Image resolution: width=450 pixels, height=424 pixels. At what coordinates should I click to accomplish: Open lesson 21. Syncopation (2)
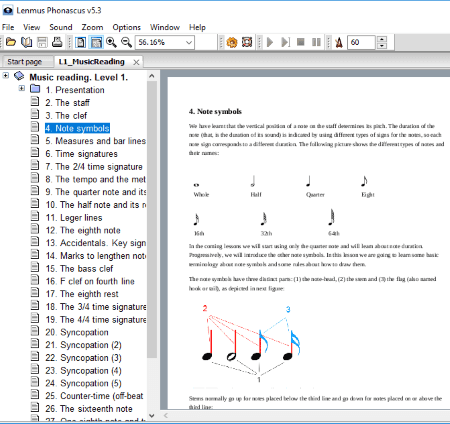click(83, 345)
